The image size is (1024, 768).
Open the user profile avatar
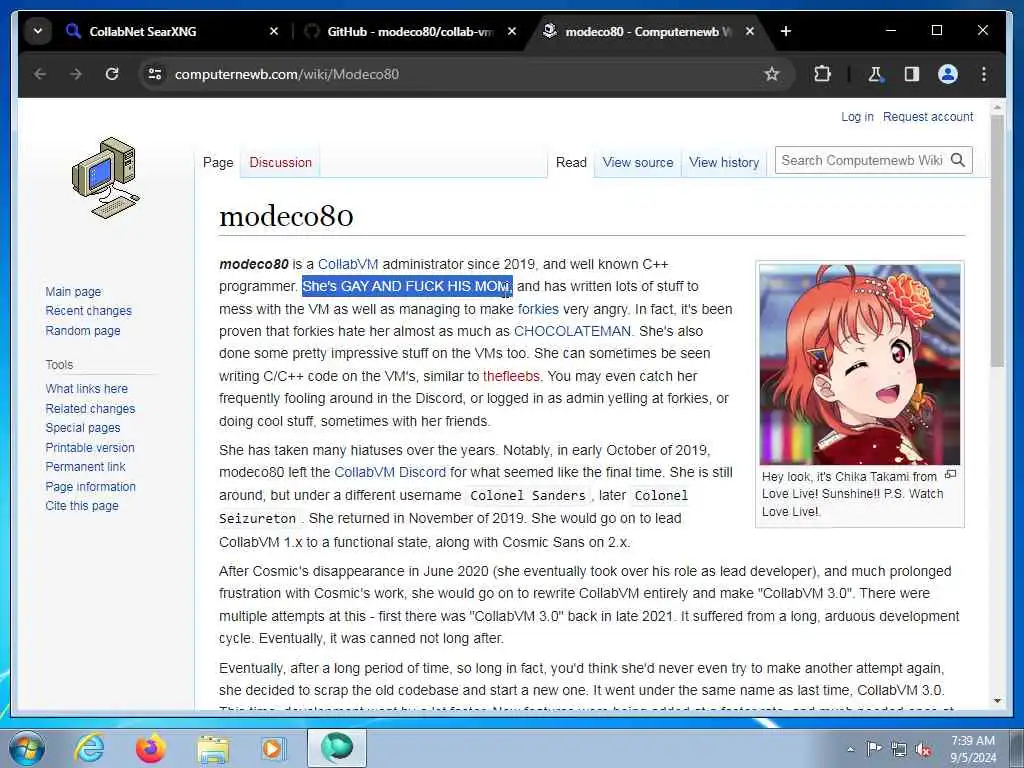[x=948, y=74]
